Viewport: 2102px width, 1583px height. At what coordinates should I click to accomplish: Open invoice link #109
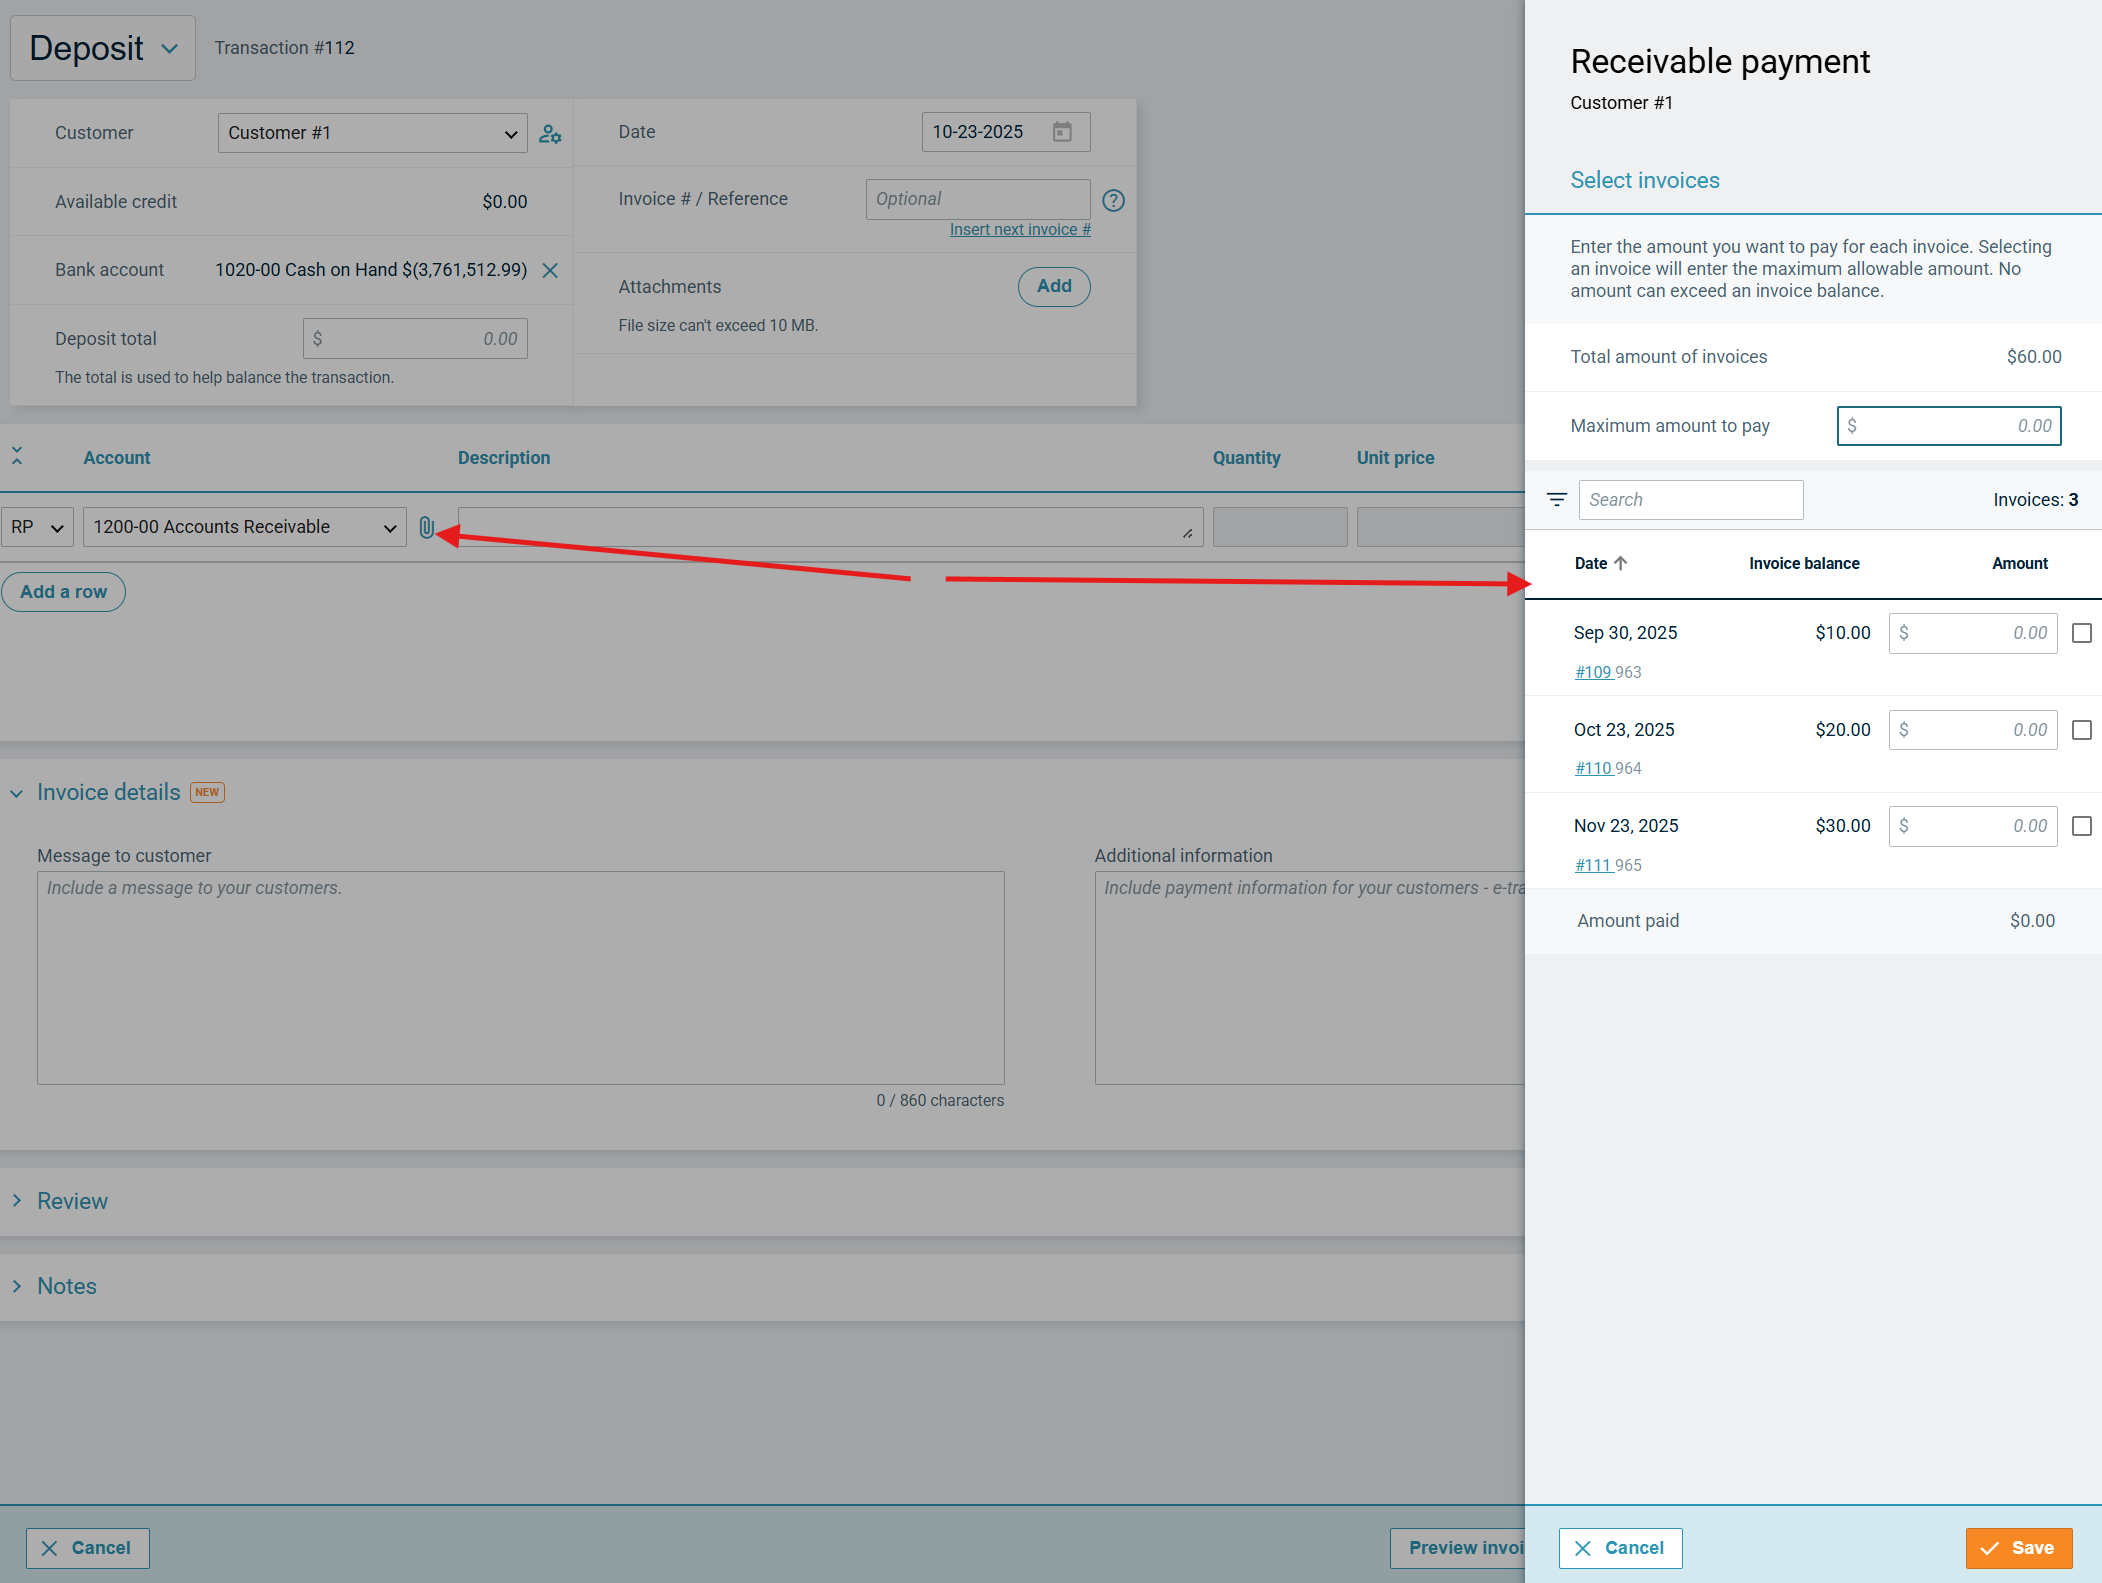tap(1593, 672)
